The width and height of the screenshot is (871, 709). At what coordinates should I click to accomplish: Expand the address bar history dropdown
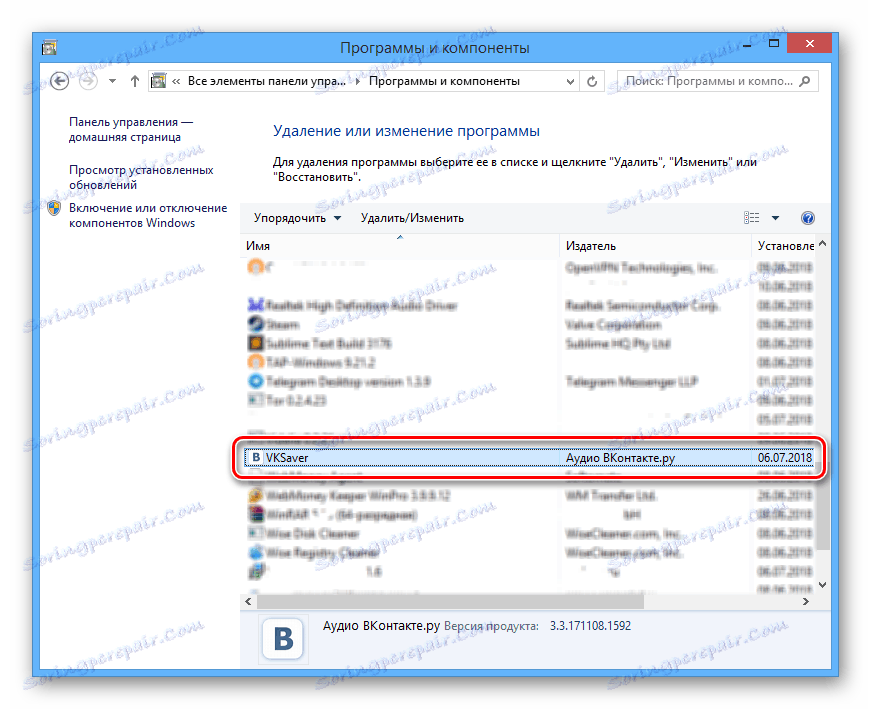[x=570, y=82]
